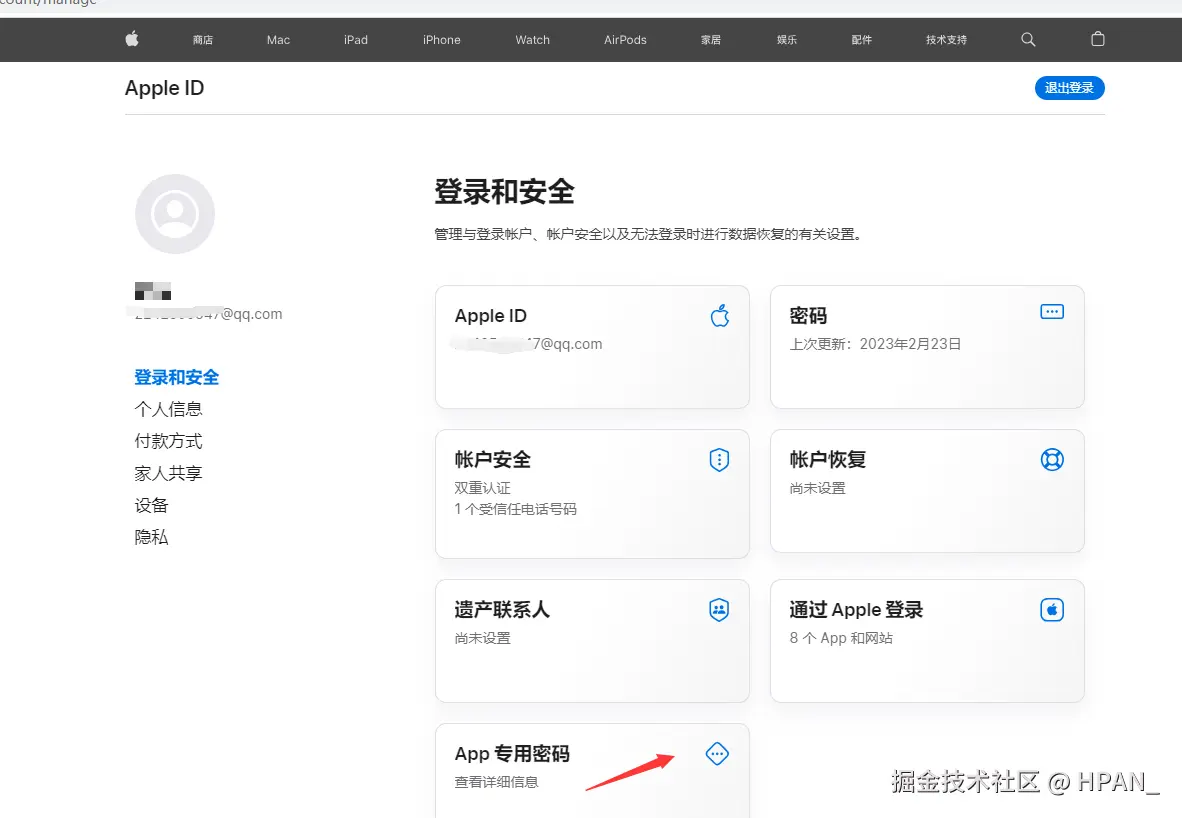Open the 密码 card title

click(808, 316)
